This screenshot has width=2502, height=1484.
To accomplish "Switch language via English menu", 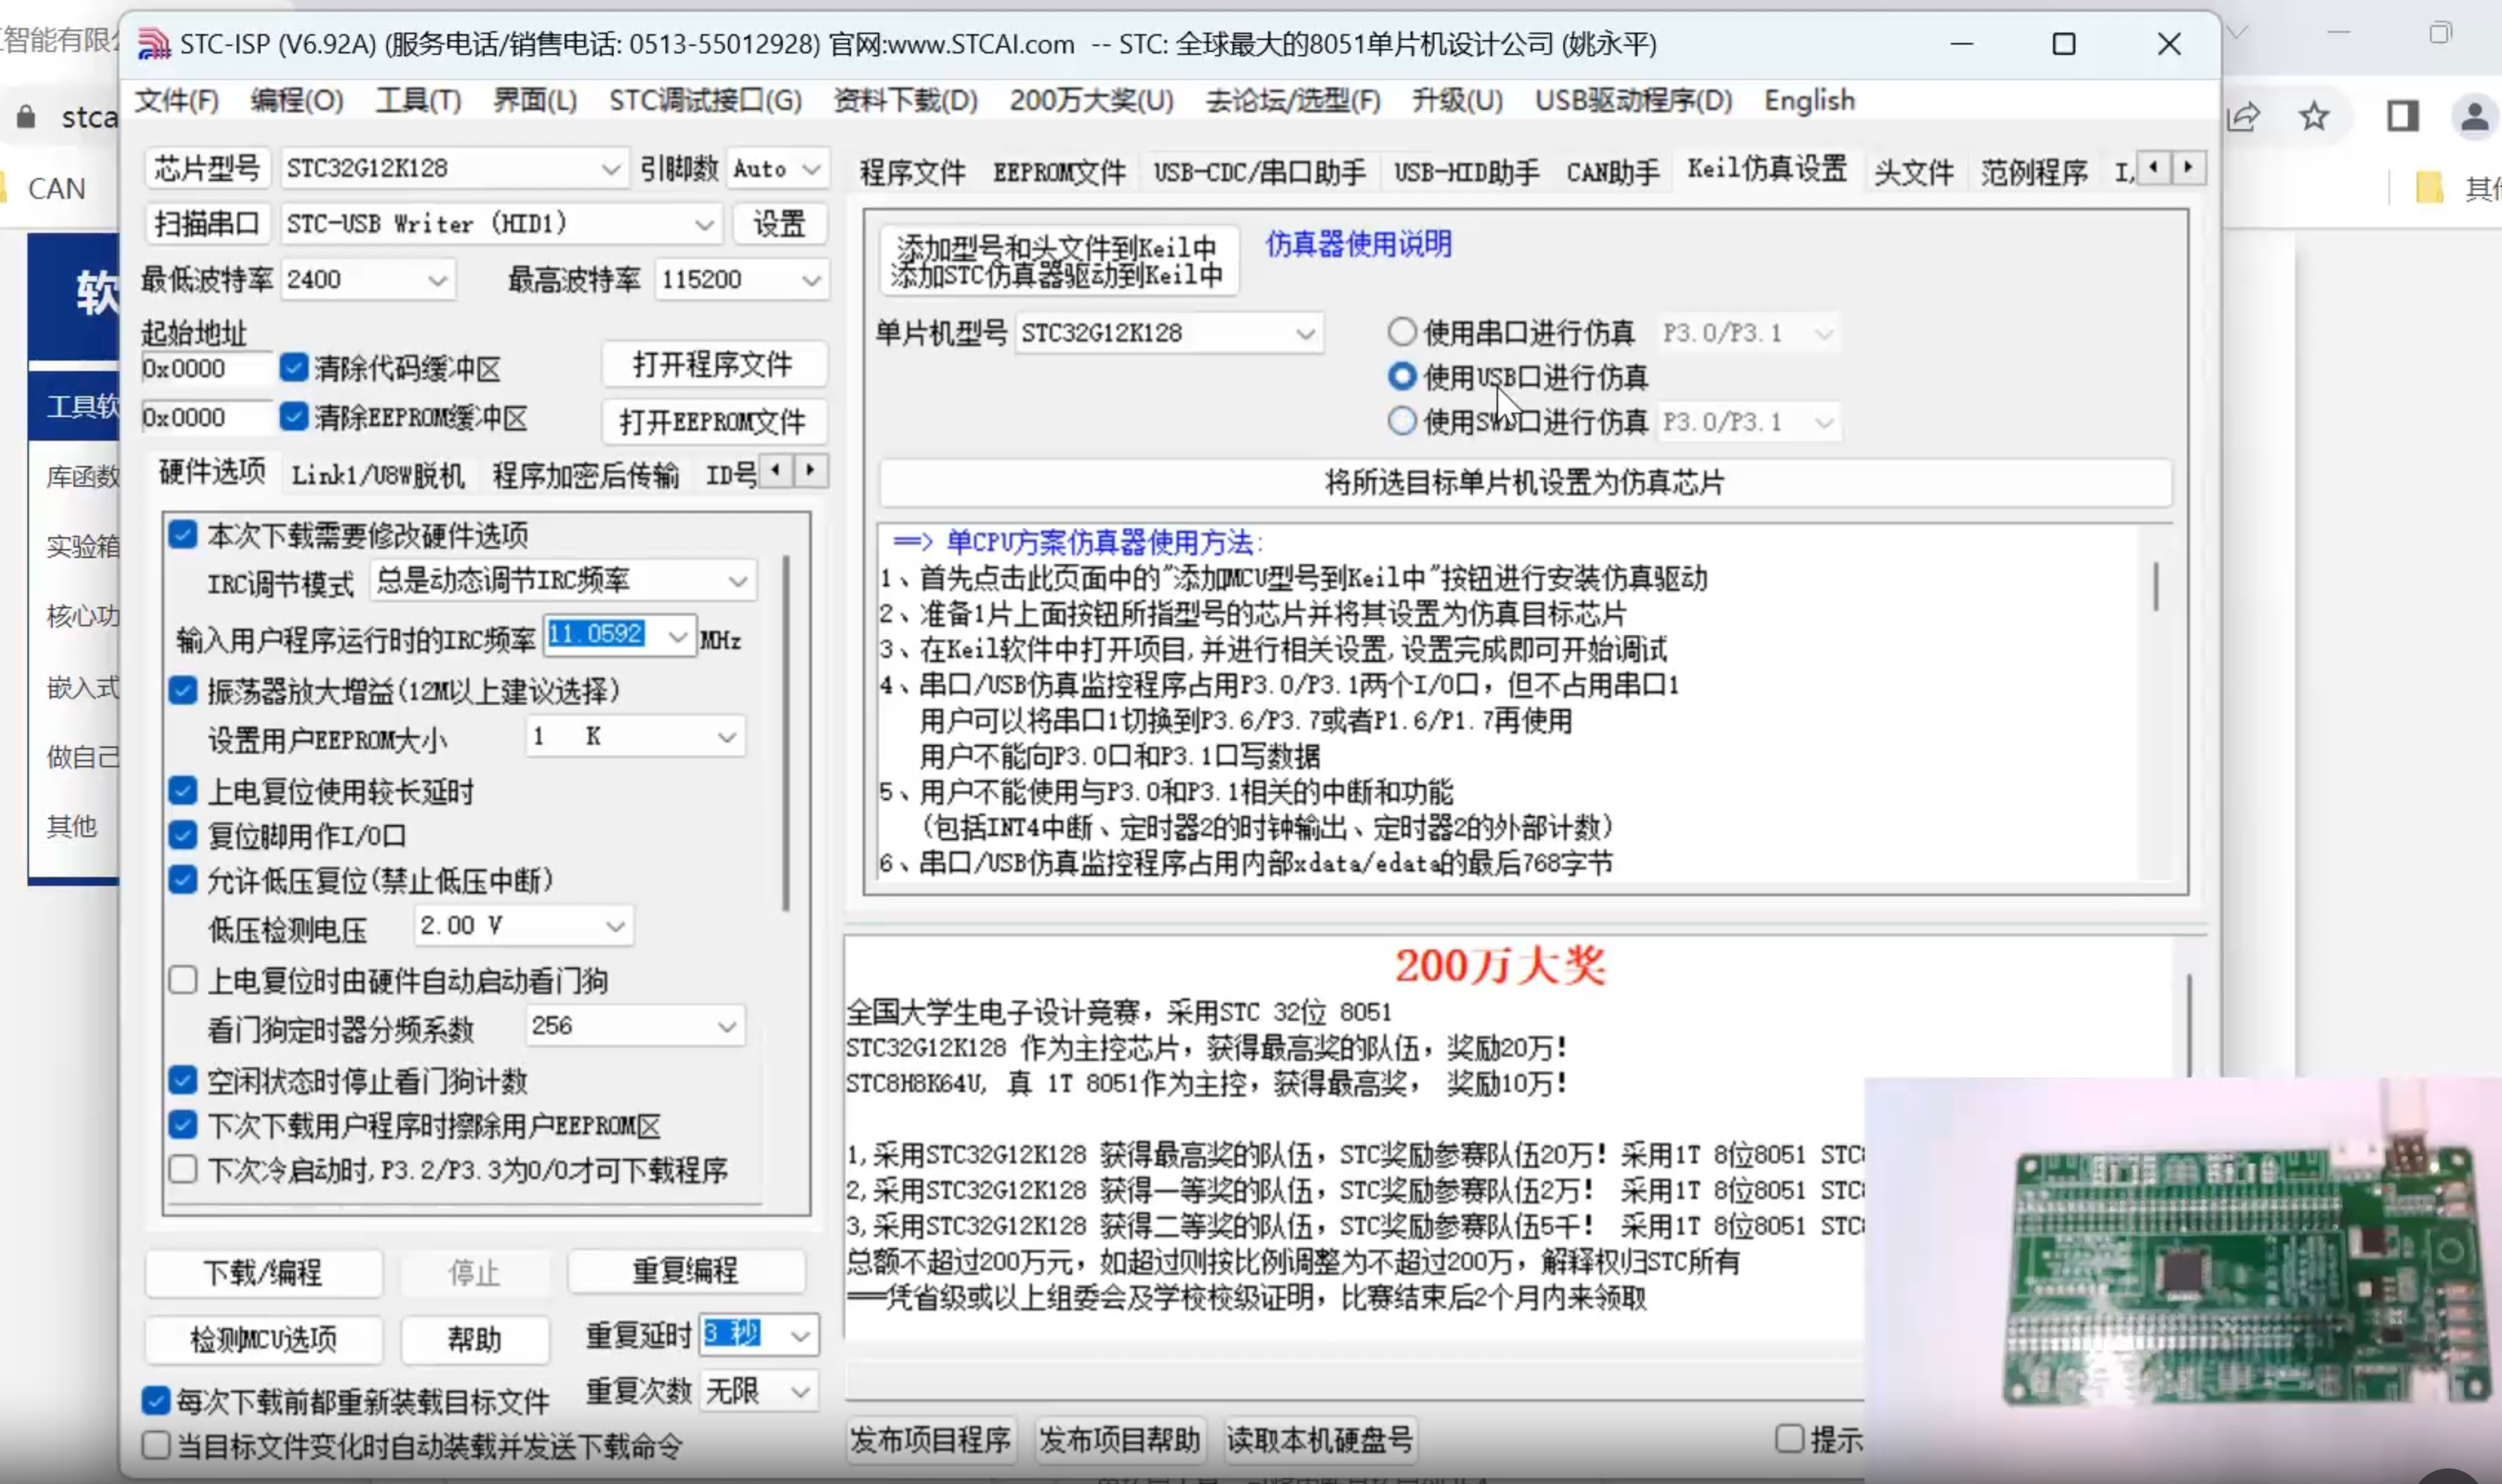I will (1809, 100).
